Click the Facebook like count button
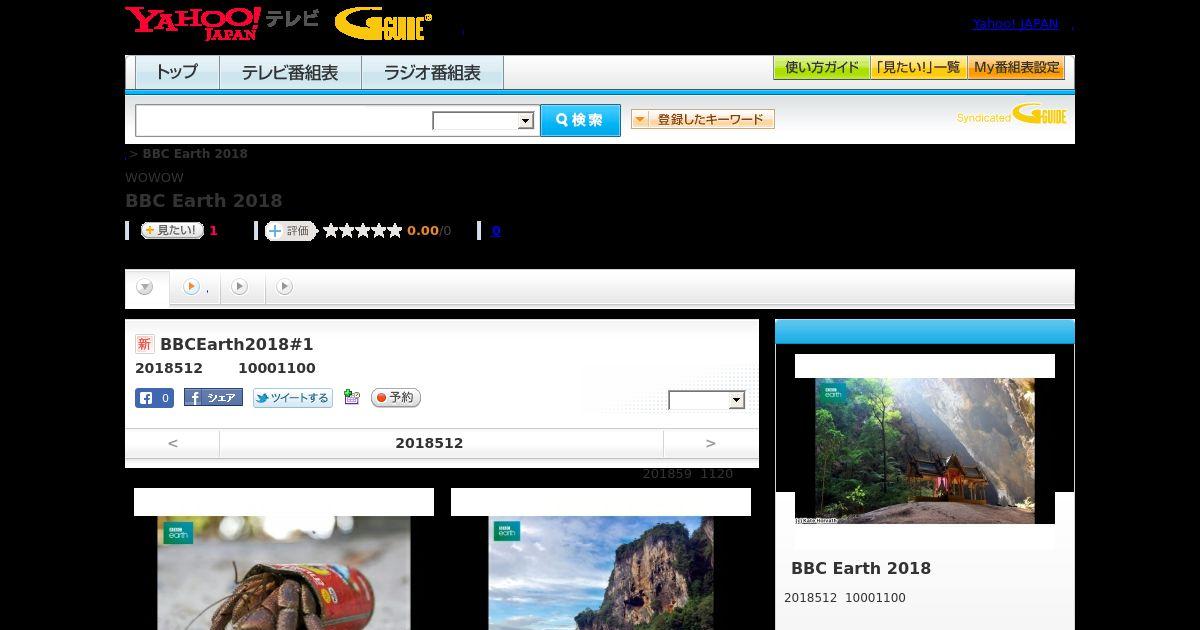 pos(155,398)
